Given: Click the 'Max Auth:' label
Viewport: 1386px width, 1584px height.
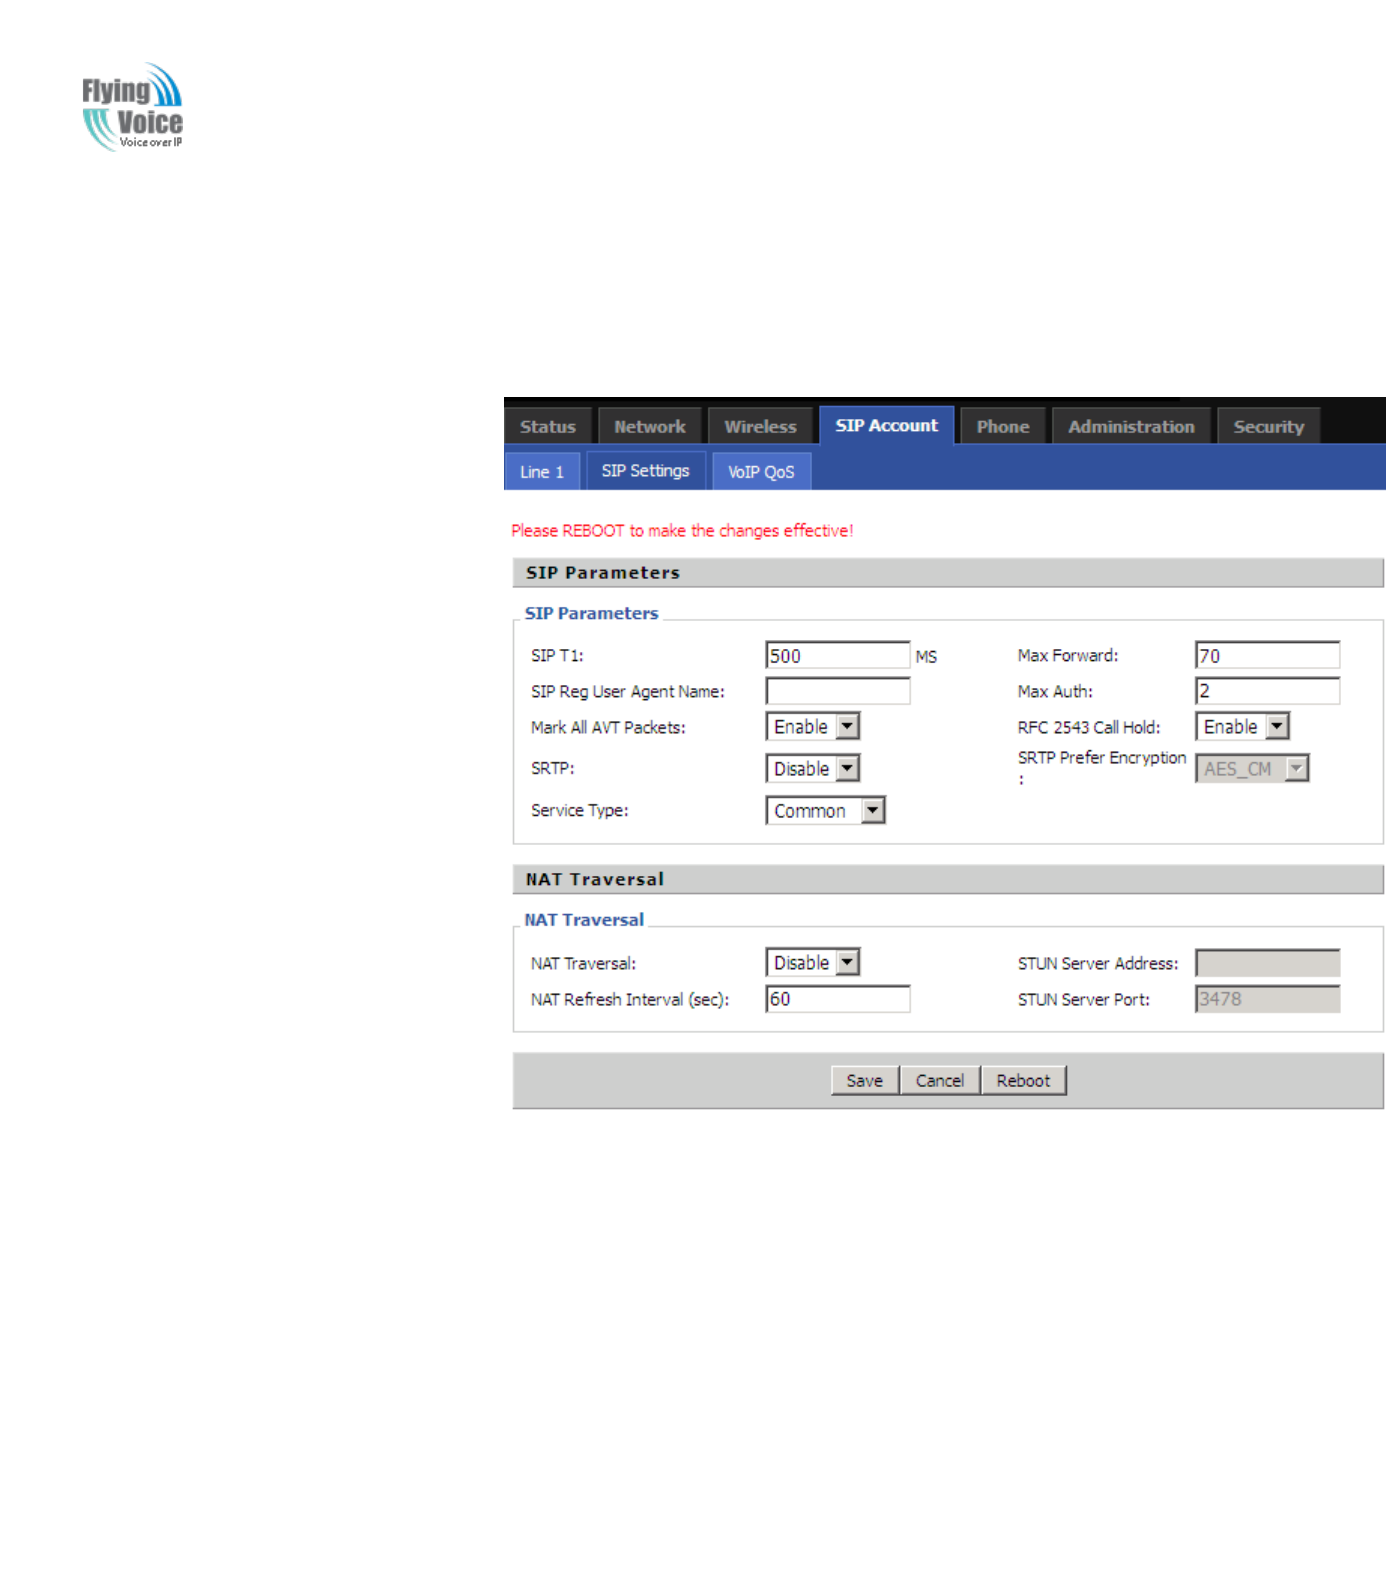Looking at the screenshot, I should tap(1055, 691).
